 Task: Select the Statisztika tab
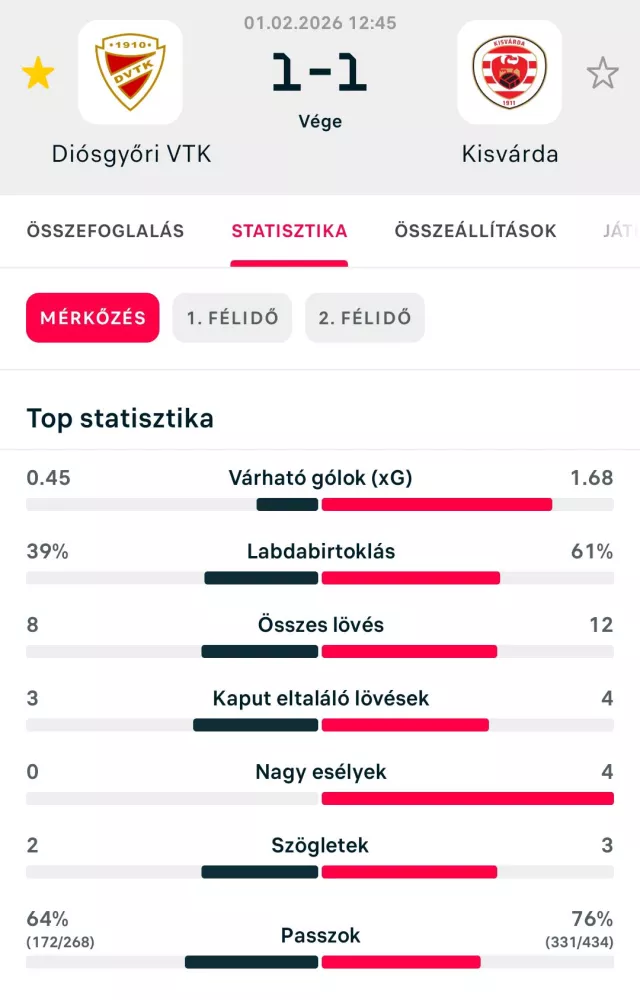[289, 231]
